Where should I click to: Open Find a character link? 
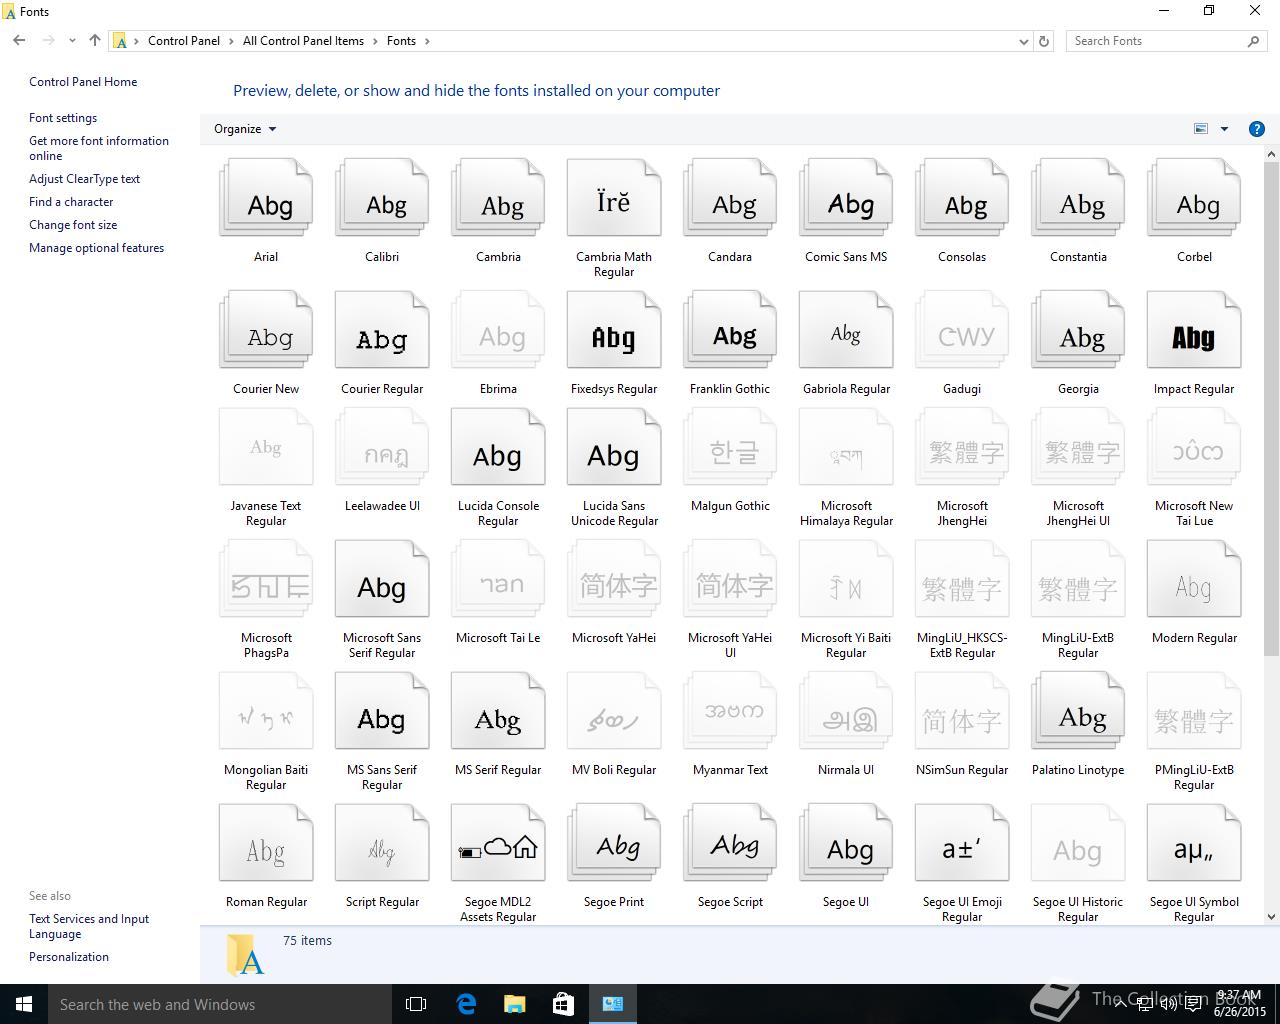point(71,202)
